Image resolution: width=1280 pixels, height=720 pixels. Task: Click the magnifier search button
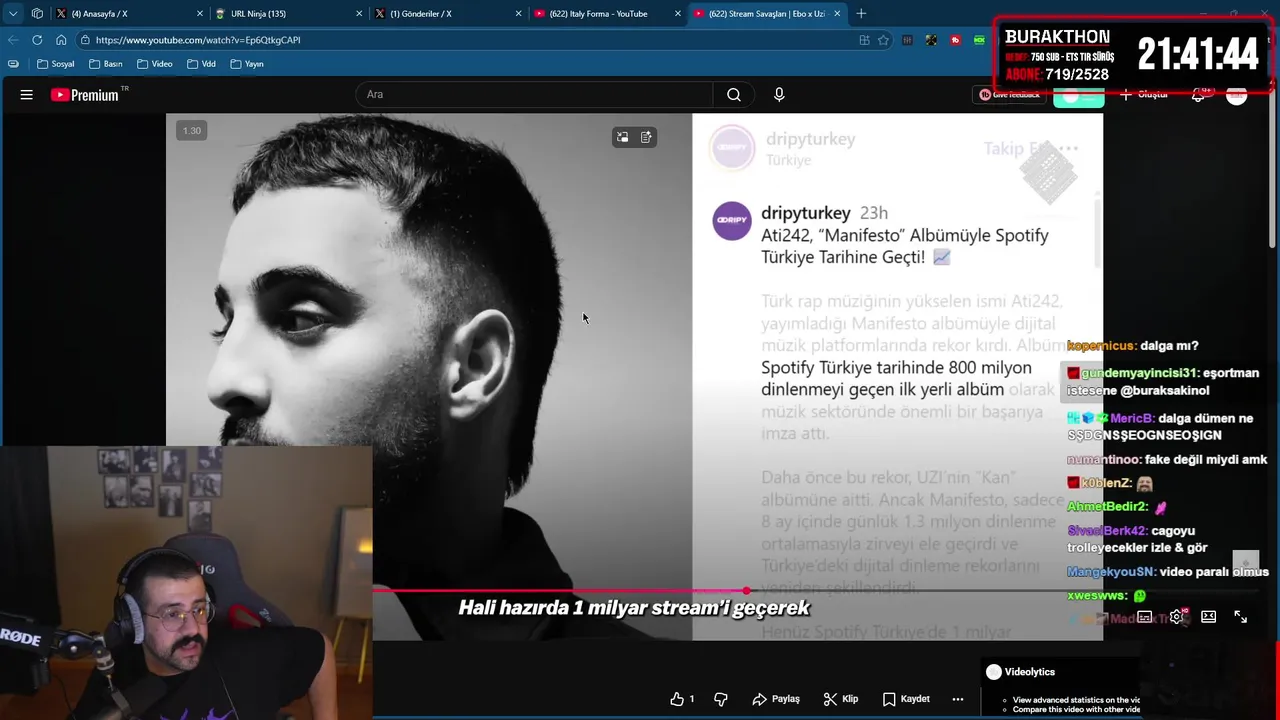point(734,94)
